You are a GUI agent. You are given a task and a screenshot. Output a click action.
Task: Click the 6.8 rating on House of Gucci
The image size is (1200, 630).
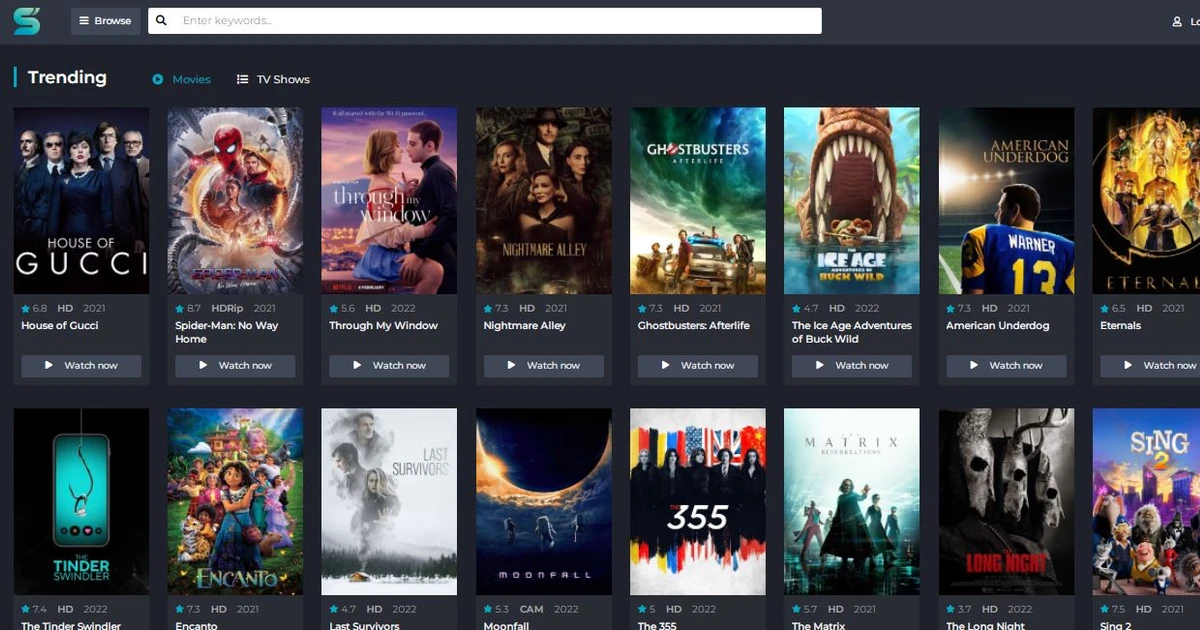35,308
